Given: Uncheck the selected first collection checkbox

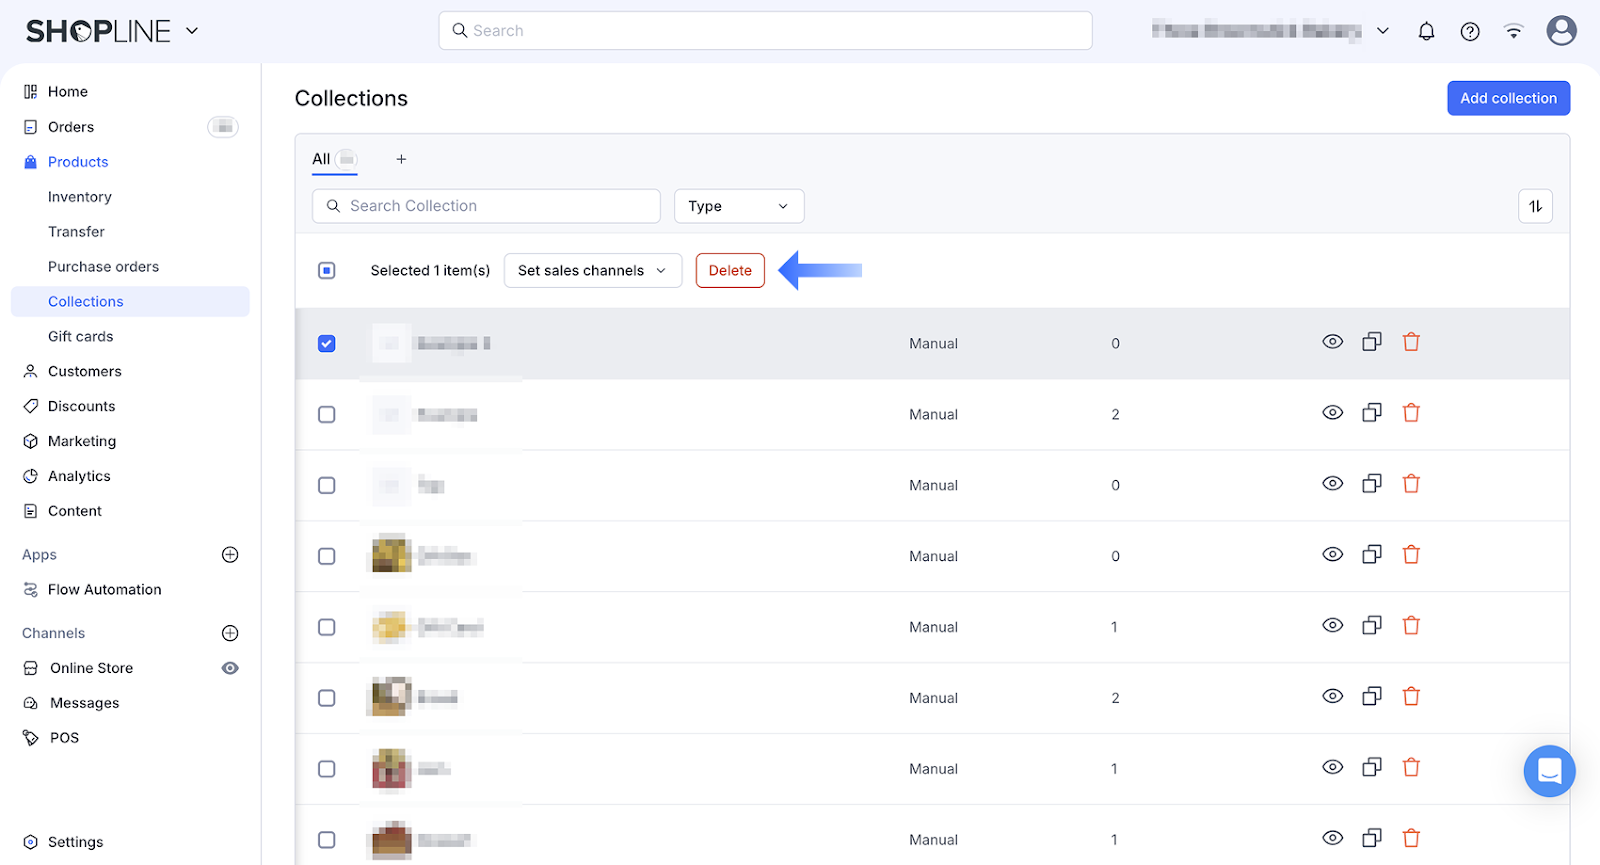Looking at the screenshot, I should [327, 343].
